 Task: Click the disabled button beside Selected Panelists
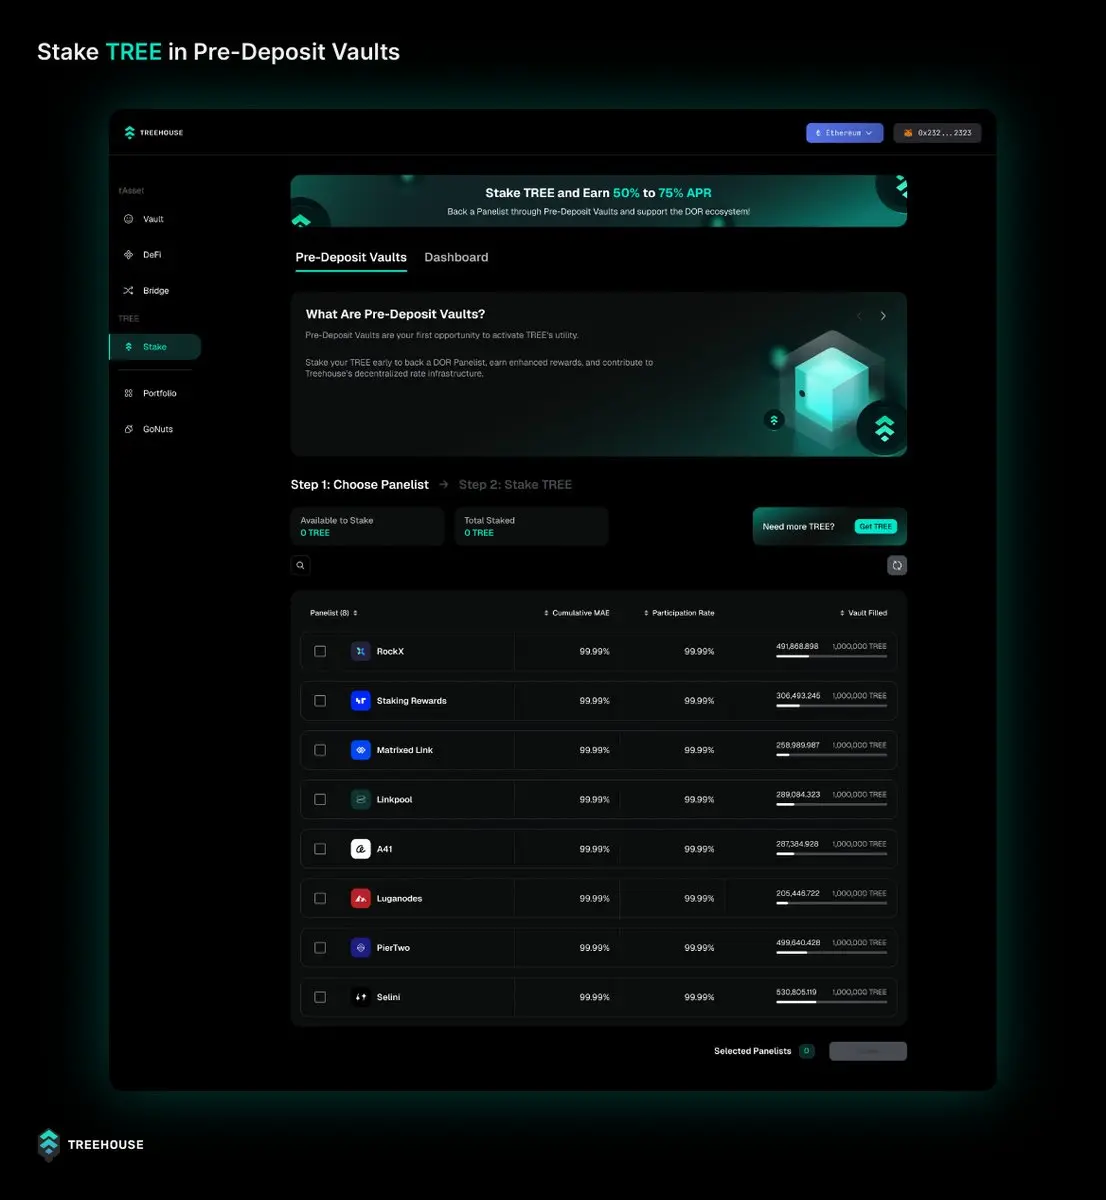[868, 1051]
